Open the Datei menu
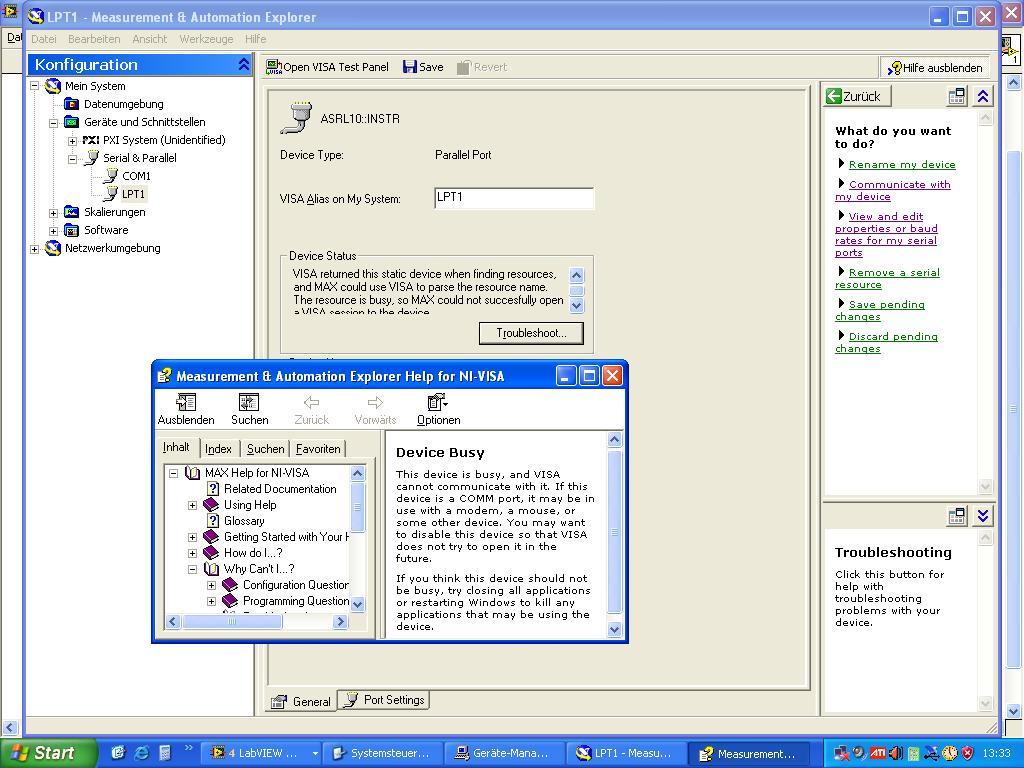The height and width of the screenshot is (768, 1024). pos(44,39)
